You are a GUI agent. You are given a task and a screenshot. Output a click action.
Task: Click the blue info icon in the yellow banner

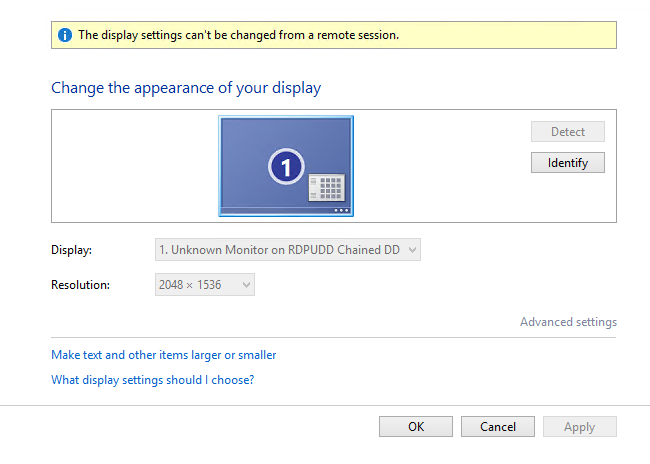[x=65, y=35]
